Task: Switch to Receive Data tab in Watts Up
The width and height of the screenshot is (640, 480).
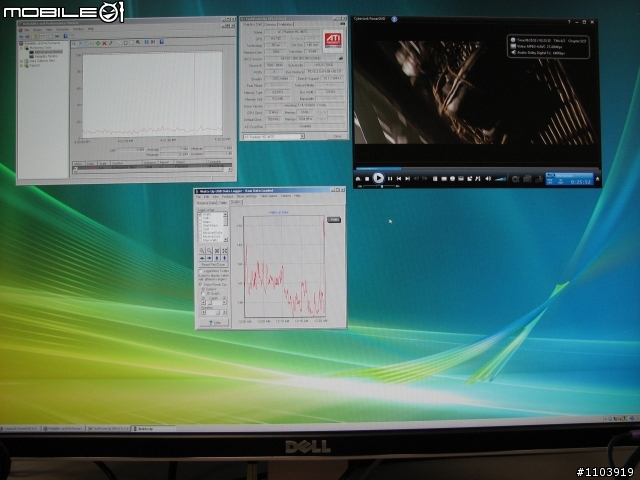Action: coord(207,202)
